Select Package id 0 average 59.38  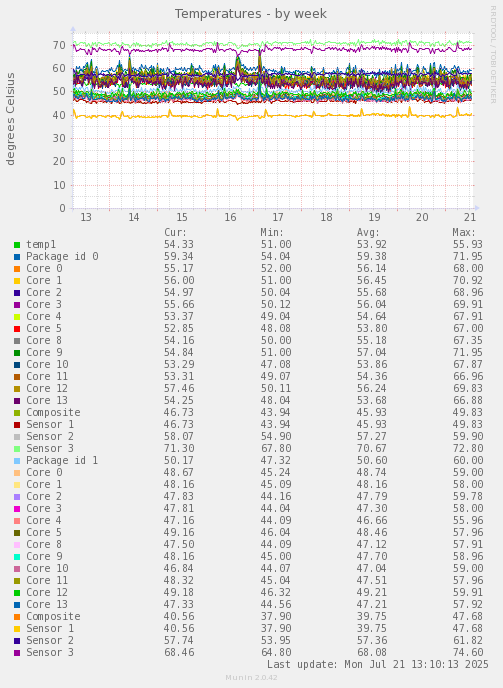click(x=372, y=256)
